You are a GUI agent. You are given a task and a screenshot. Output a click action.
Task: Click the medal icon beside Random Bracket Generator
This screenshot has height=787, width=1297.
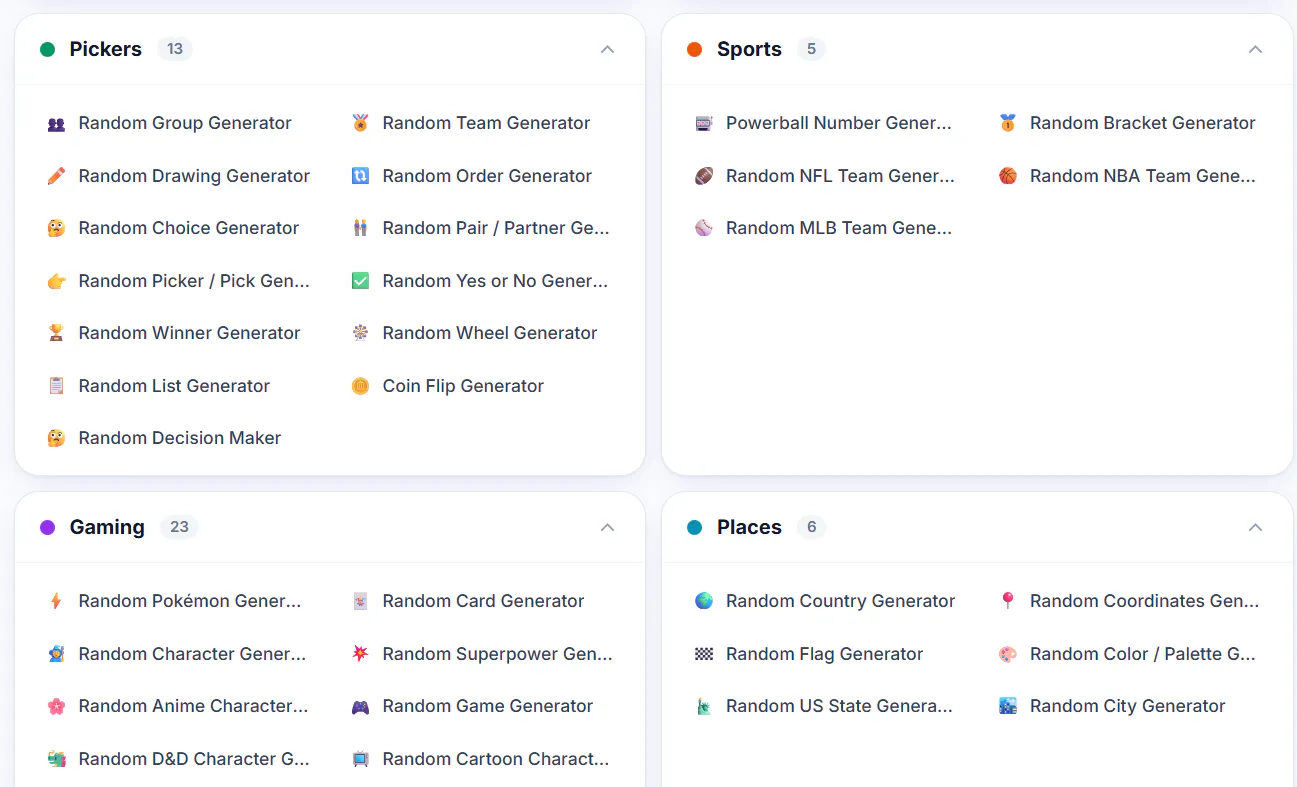coord(1008,124)
